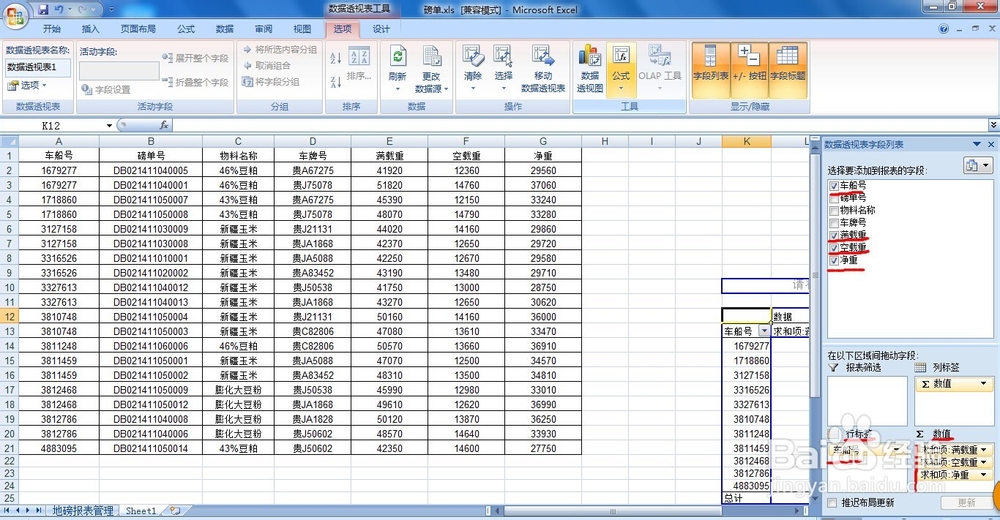
Task: Insert a 数据透视图 pivot chart
Action: (590, 69)
